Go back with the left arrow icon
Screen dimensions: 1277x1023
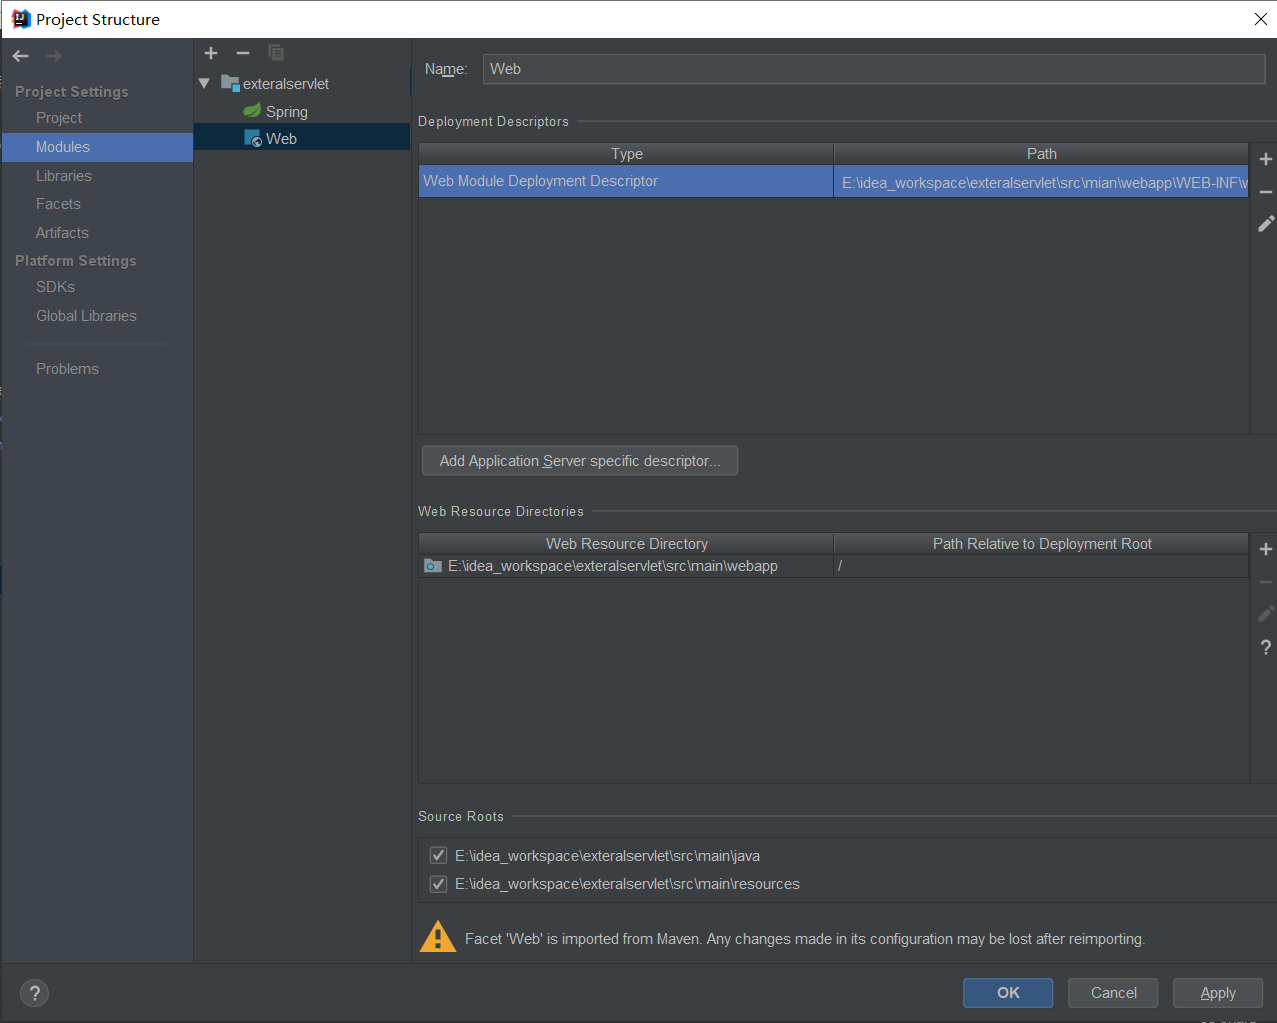tap(21, 56)
